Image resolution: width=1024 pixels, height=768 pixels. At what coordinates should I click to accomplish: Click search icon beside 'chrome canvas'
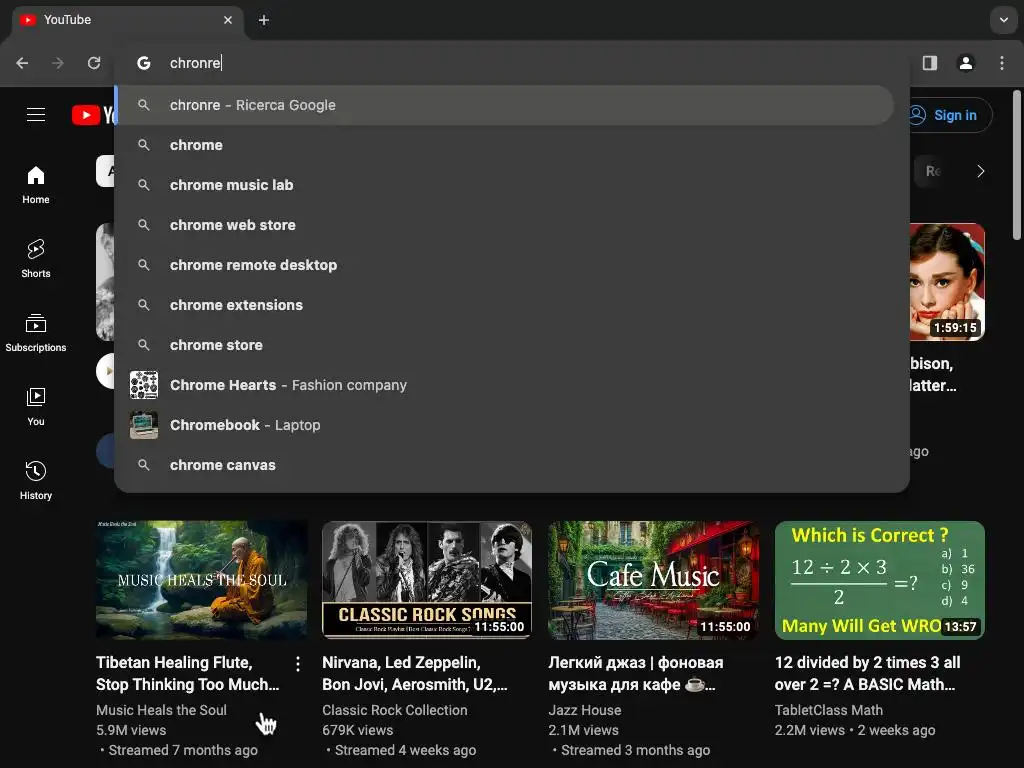click(x=144, y=465)
